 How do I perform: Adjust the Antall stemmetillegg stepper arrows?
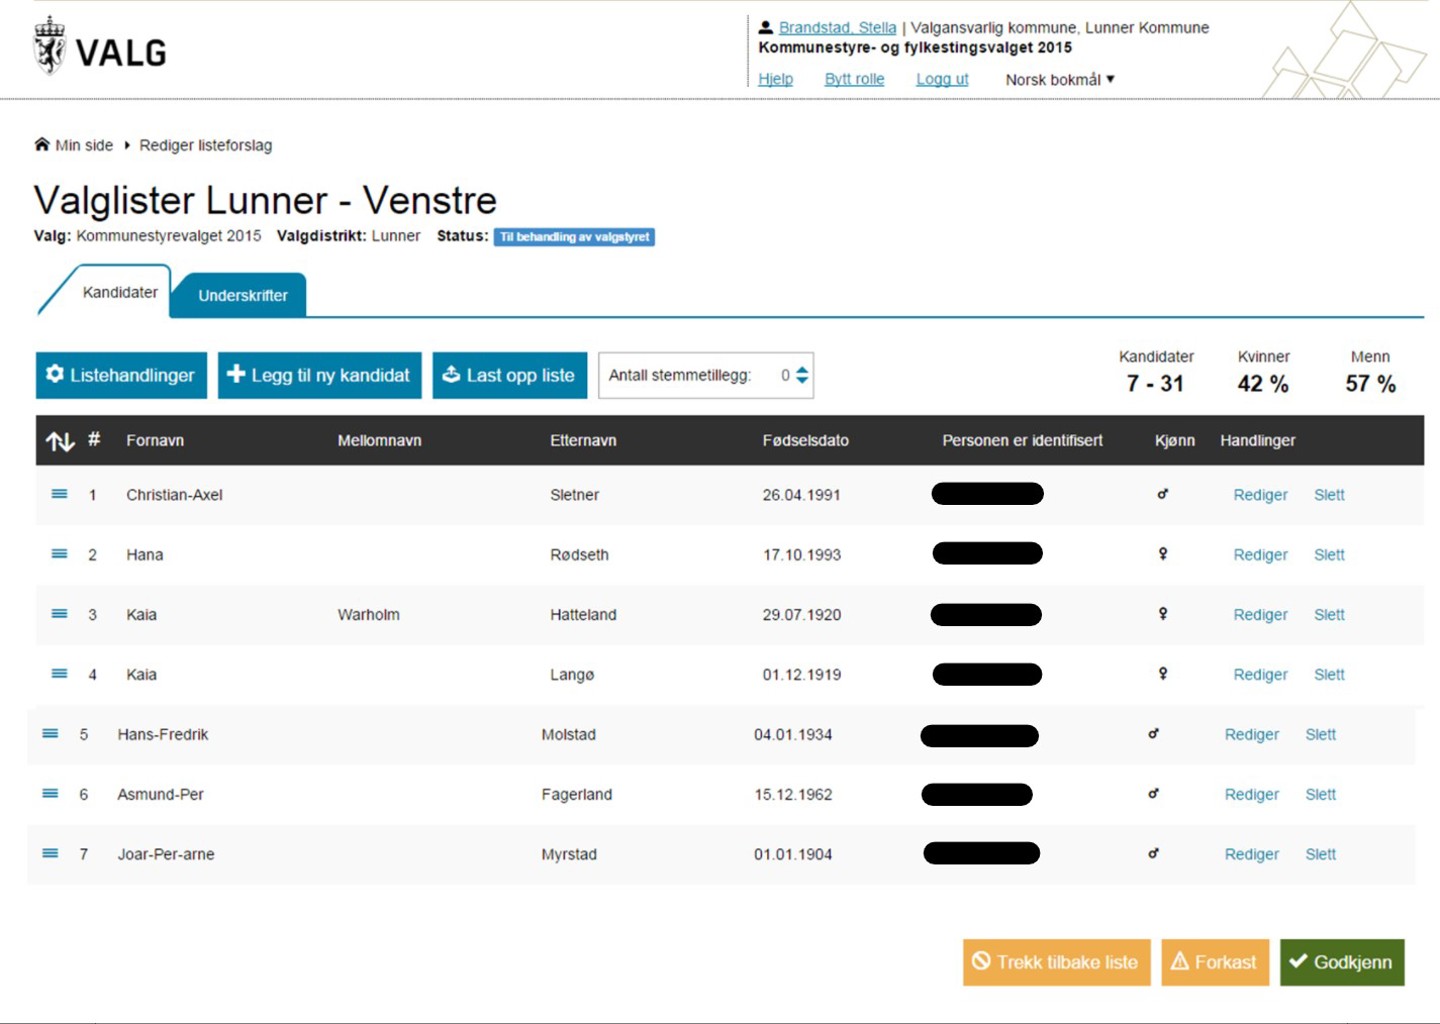(x=802, y=376)
